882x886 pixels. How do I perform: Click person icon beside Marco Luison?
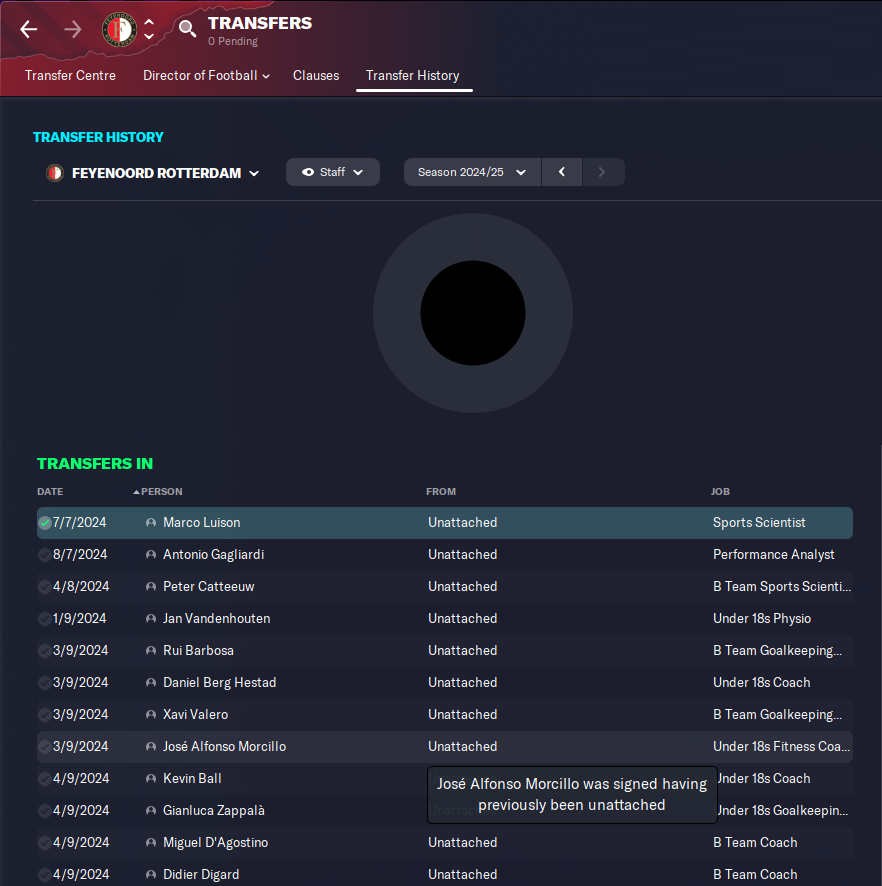pos(151,523)
